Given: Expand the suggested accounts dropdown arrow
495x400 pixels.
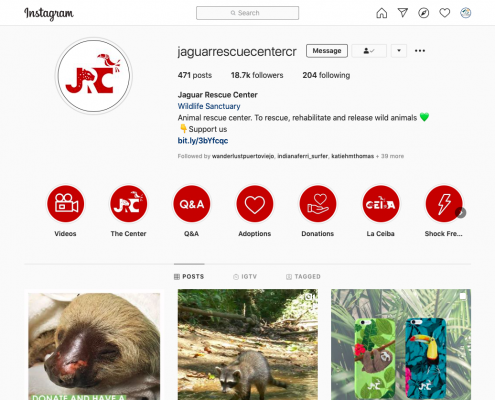Looking at the screenshot, I should (x=399, y=51).
